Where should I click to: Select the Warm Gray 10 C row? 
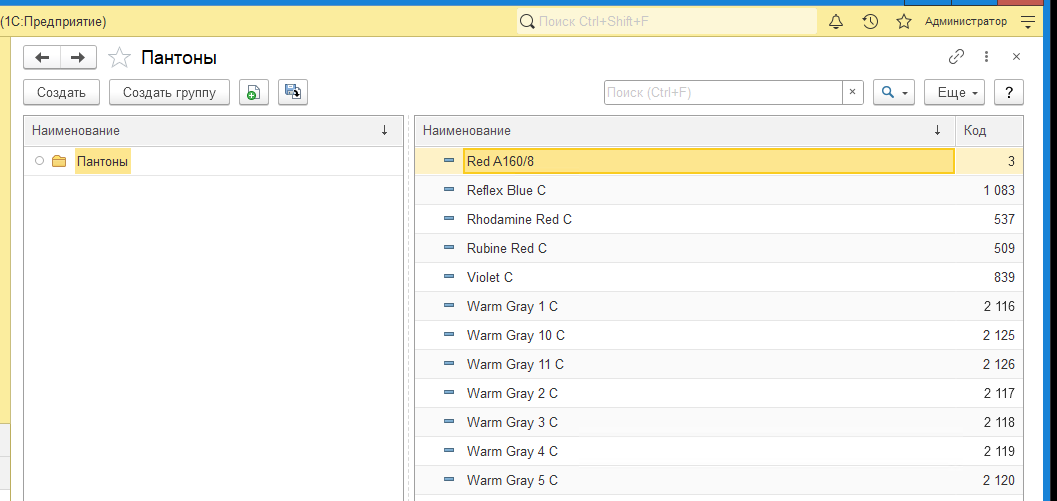tap(719, 335)
